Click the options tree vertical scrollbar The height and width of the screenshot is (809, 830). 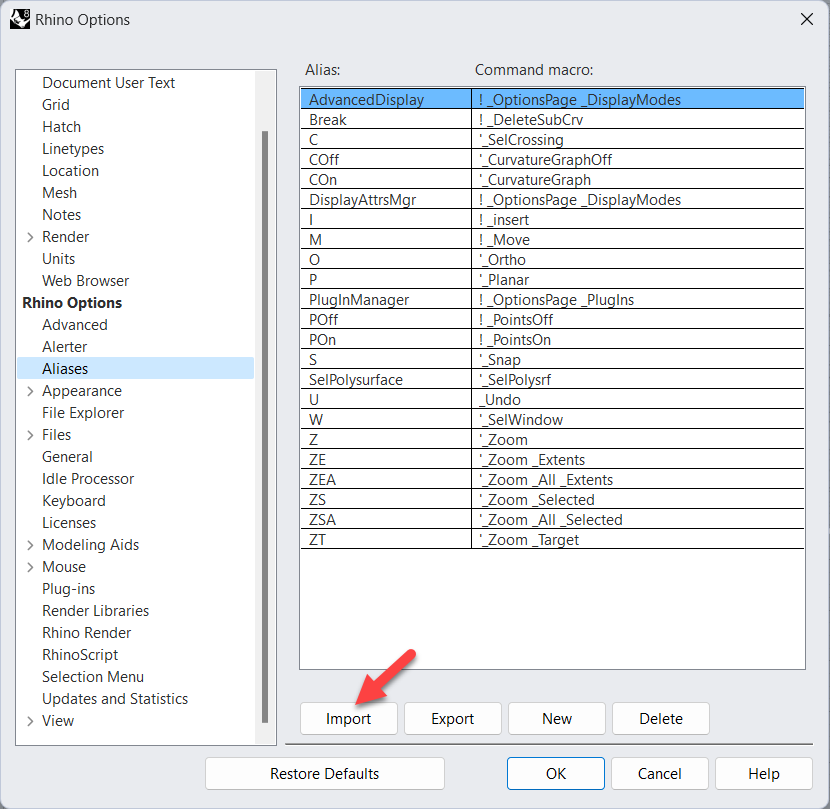coord(265,427)
